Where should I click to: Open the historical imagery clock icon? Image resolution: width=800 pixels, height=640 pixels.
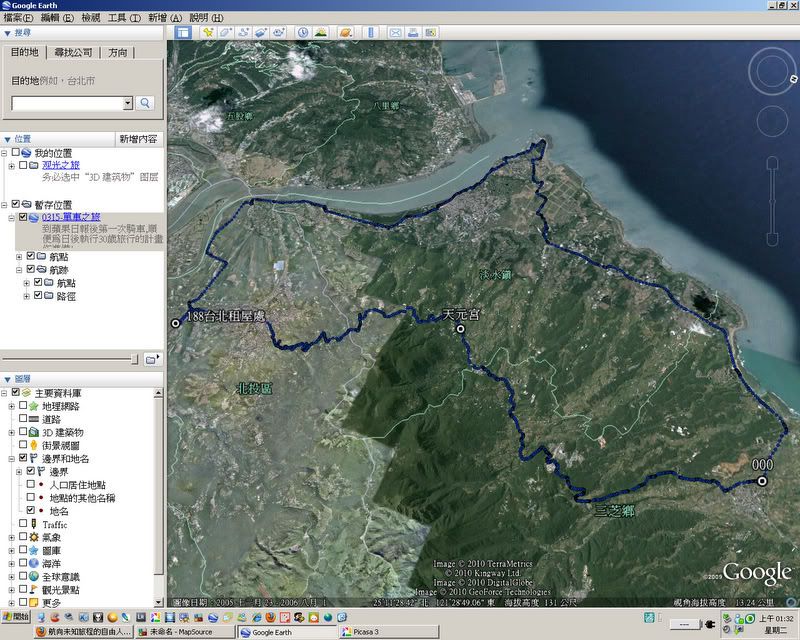303,32
